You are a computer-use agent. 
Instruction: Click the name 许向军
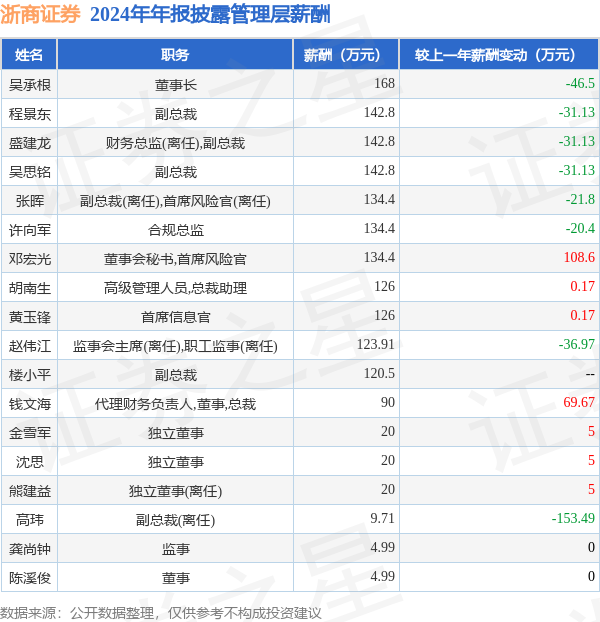(30, 230)
